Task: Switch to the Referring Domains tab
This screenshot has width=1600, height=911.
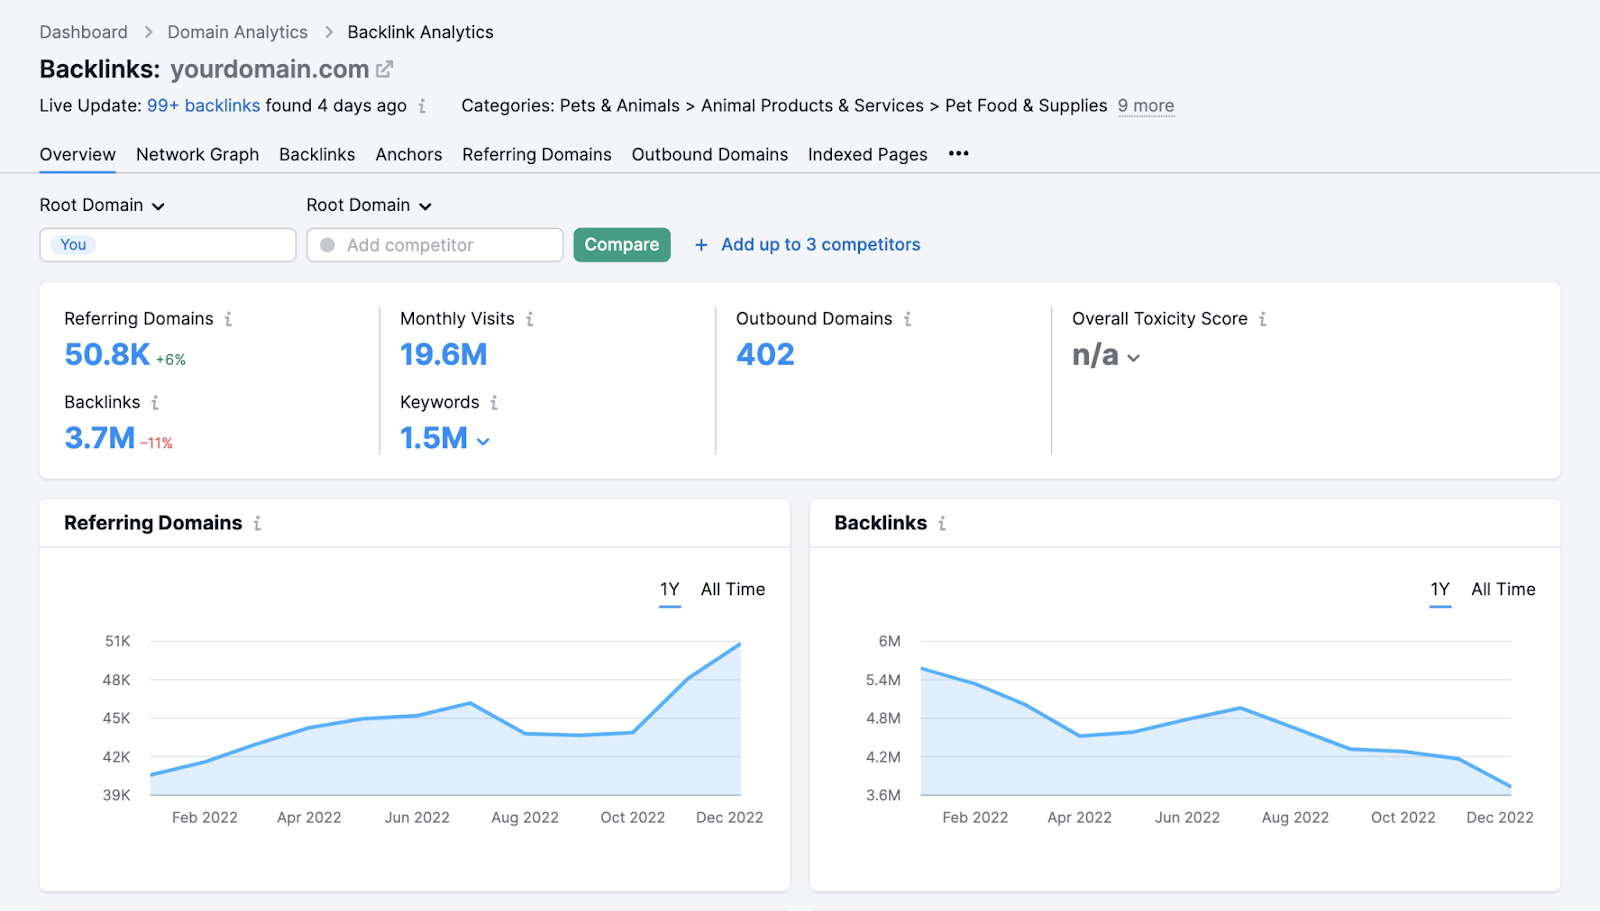Action: [537, 155]
